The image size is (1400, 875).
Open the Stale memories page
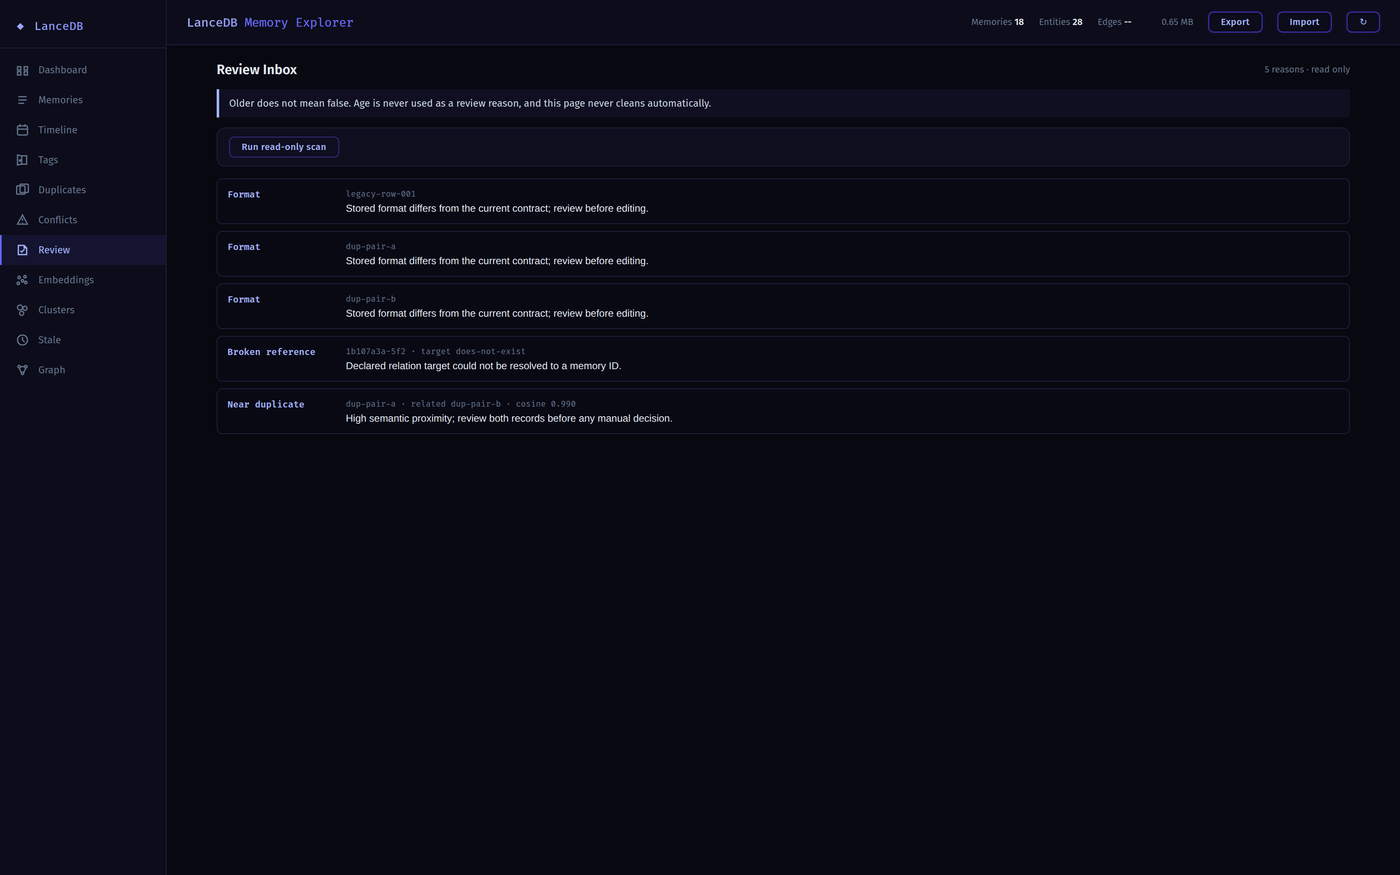pos(83,340)
